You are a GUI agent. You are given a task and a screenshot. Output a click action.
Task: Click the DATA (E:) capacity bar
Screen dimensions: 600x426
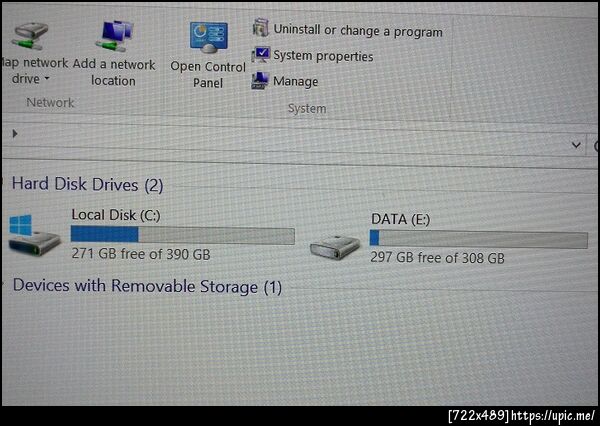pos(479,239)
